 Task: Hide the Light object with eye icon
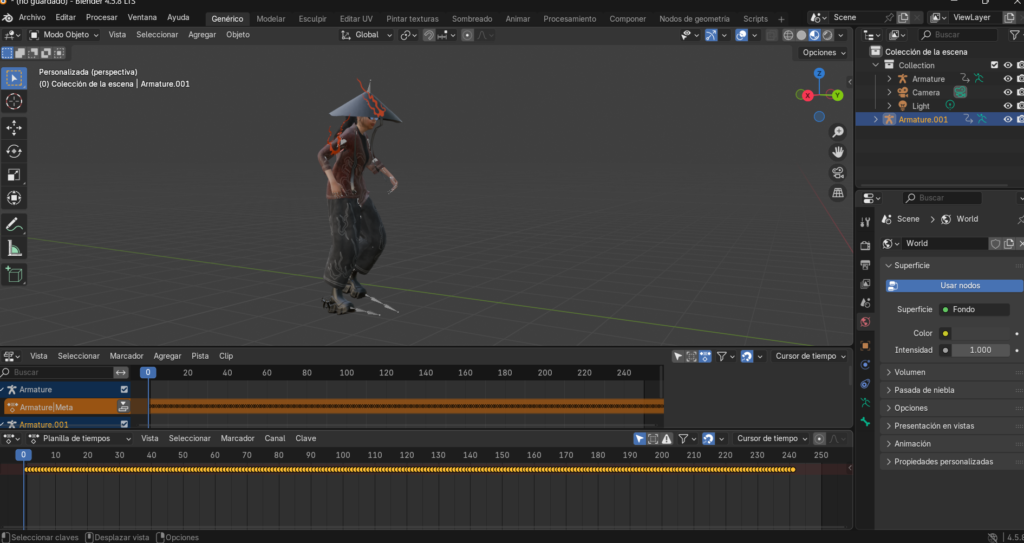pyautogui.click(x=1007, y=106)
